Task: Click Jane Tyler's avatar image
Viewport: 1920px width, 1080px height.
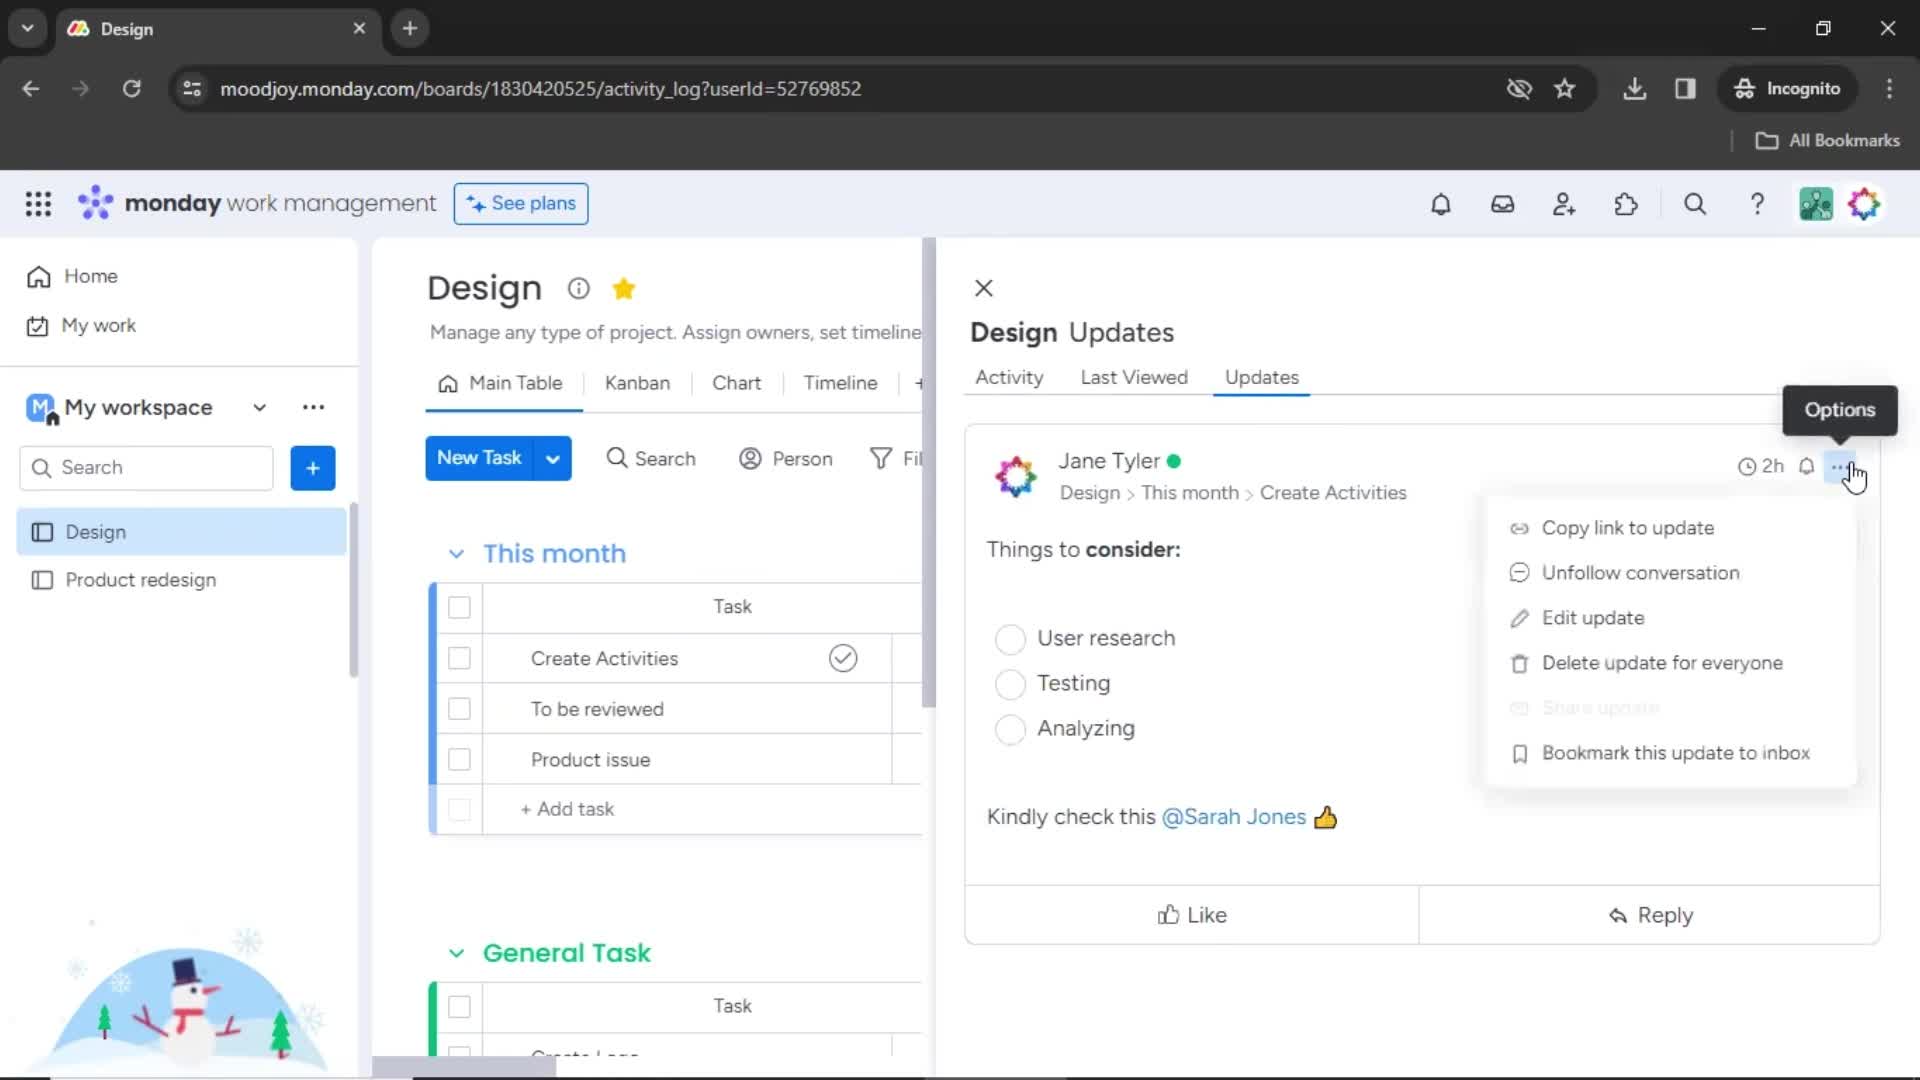Action: coord(1016,476)
